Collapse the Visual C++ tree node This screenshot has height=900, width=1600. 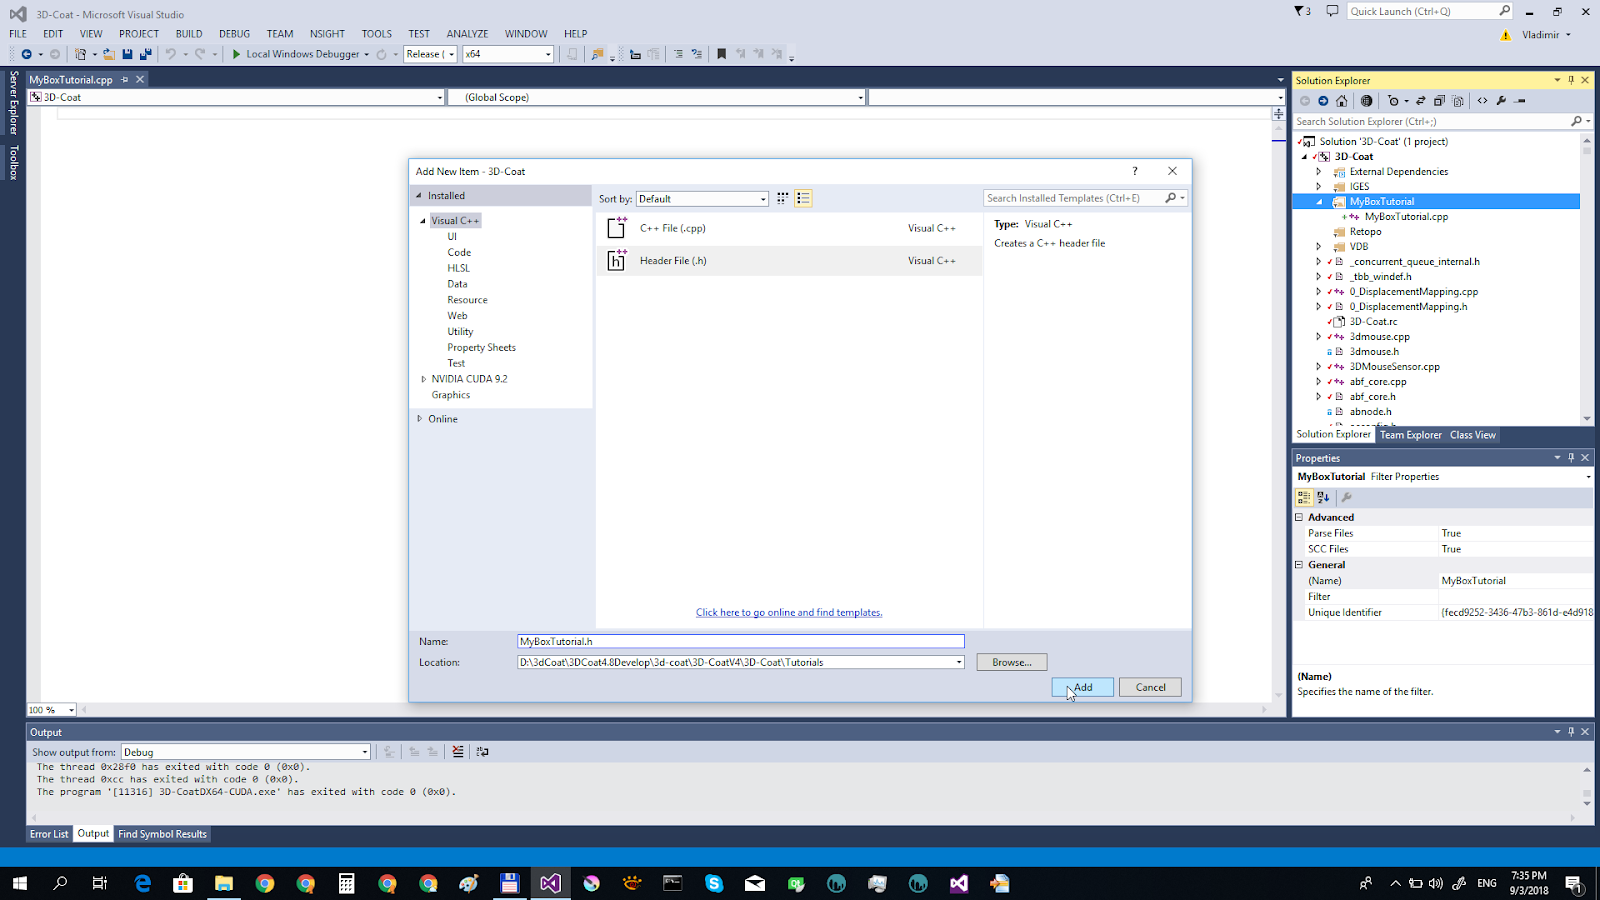pyautogui.click(x=423, y=220)
